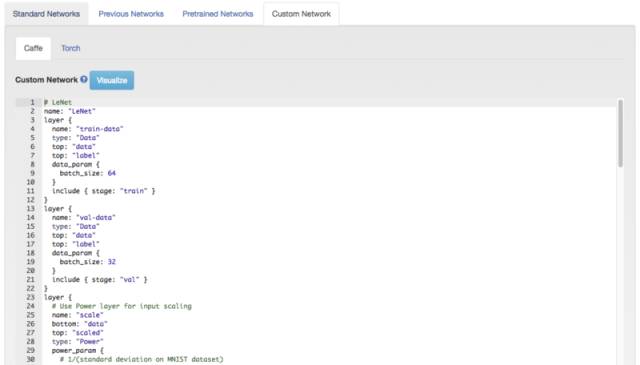Click the batch_size 32 value
The width and height of the screenshot is (640, 365).
point(111,262)
